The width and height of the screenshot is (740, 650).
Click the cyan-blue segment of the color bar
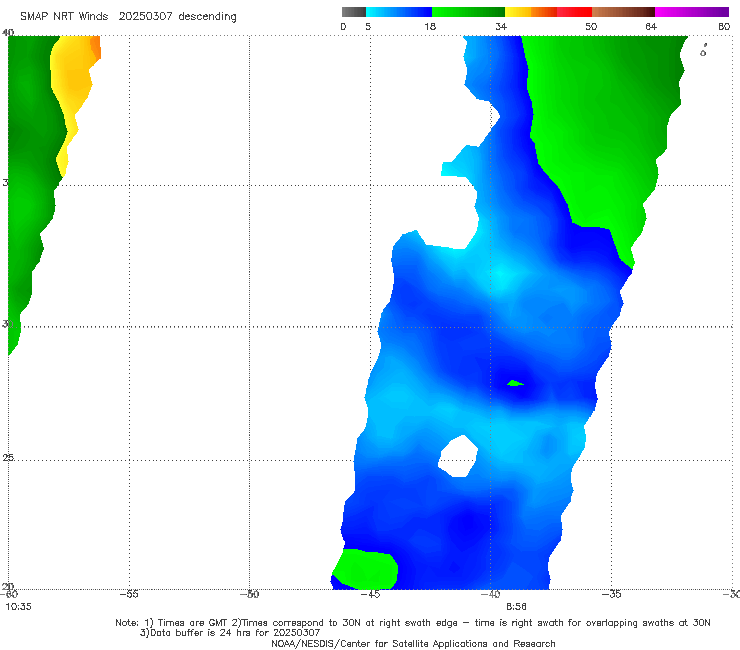(x=399, y=12)
